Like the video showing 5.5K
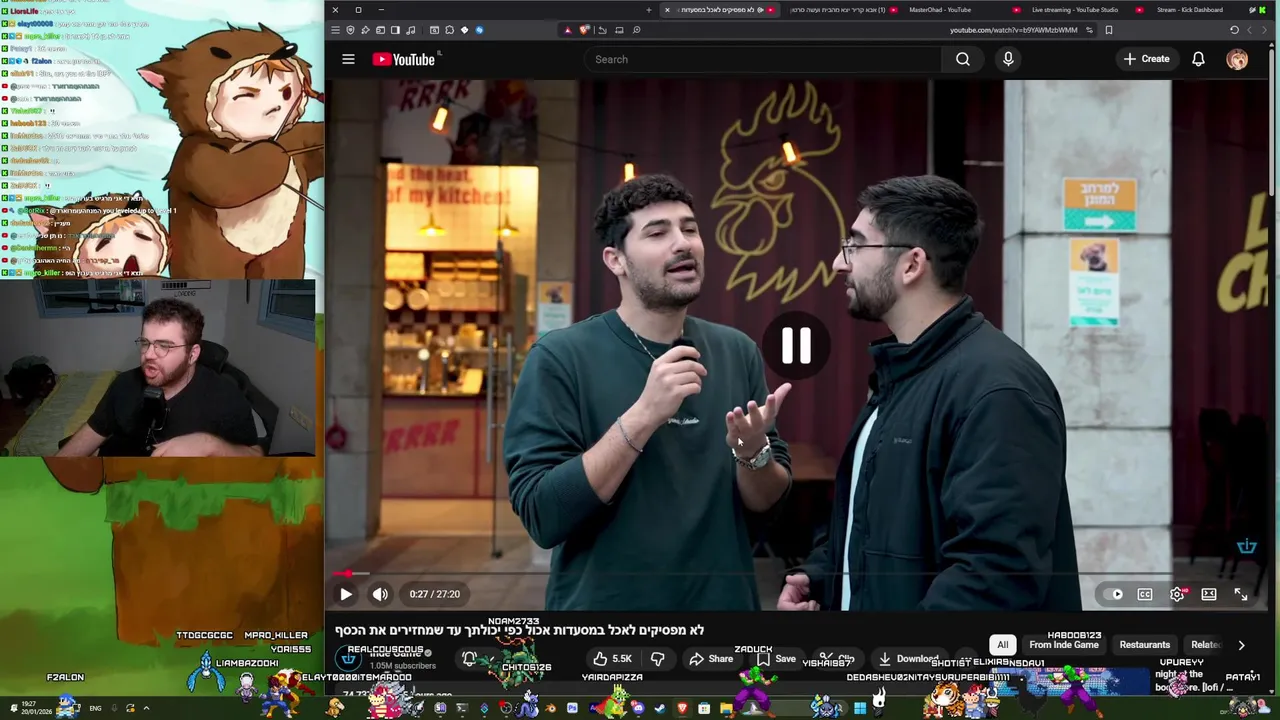Screen dimensions: 1280x720 (x=611, y=659)
